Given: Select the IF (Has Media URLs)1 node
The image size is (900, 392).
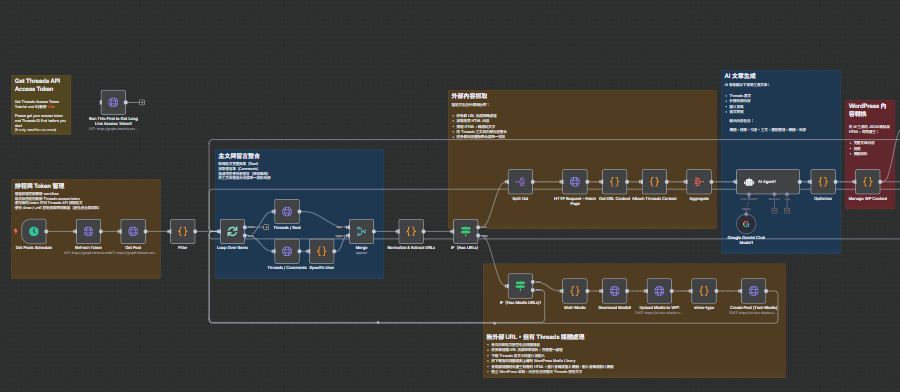Looking at the screenshot, I should 520,286.
